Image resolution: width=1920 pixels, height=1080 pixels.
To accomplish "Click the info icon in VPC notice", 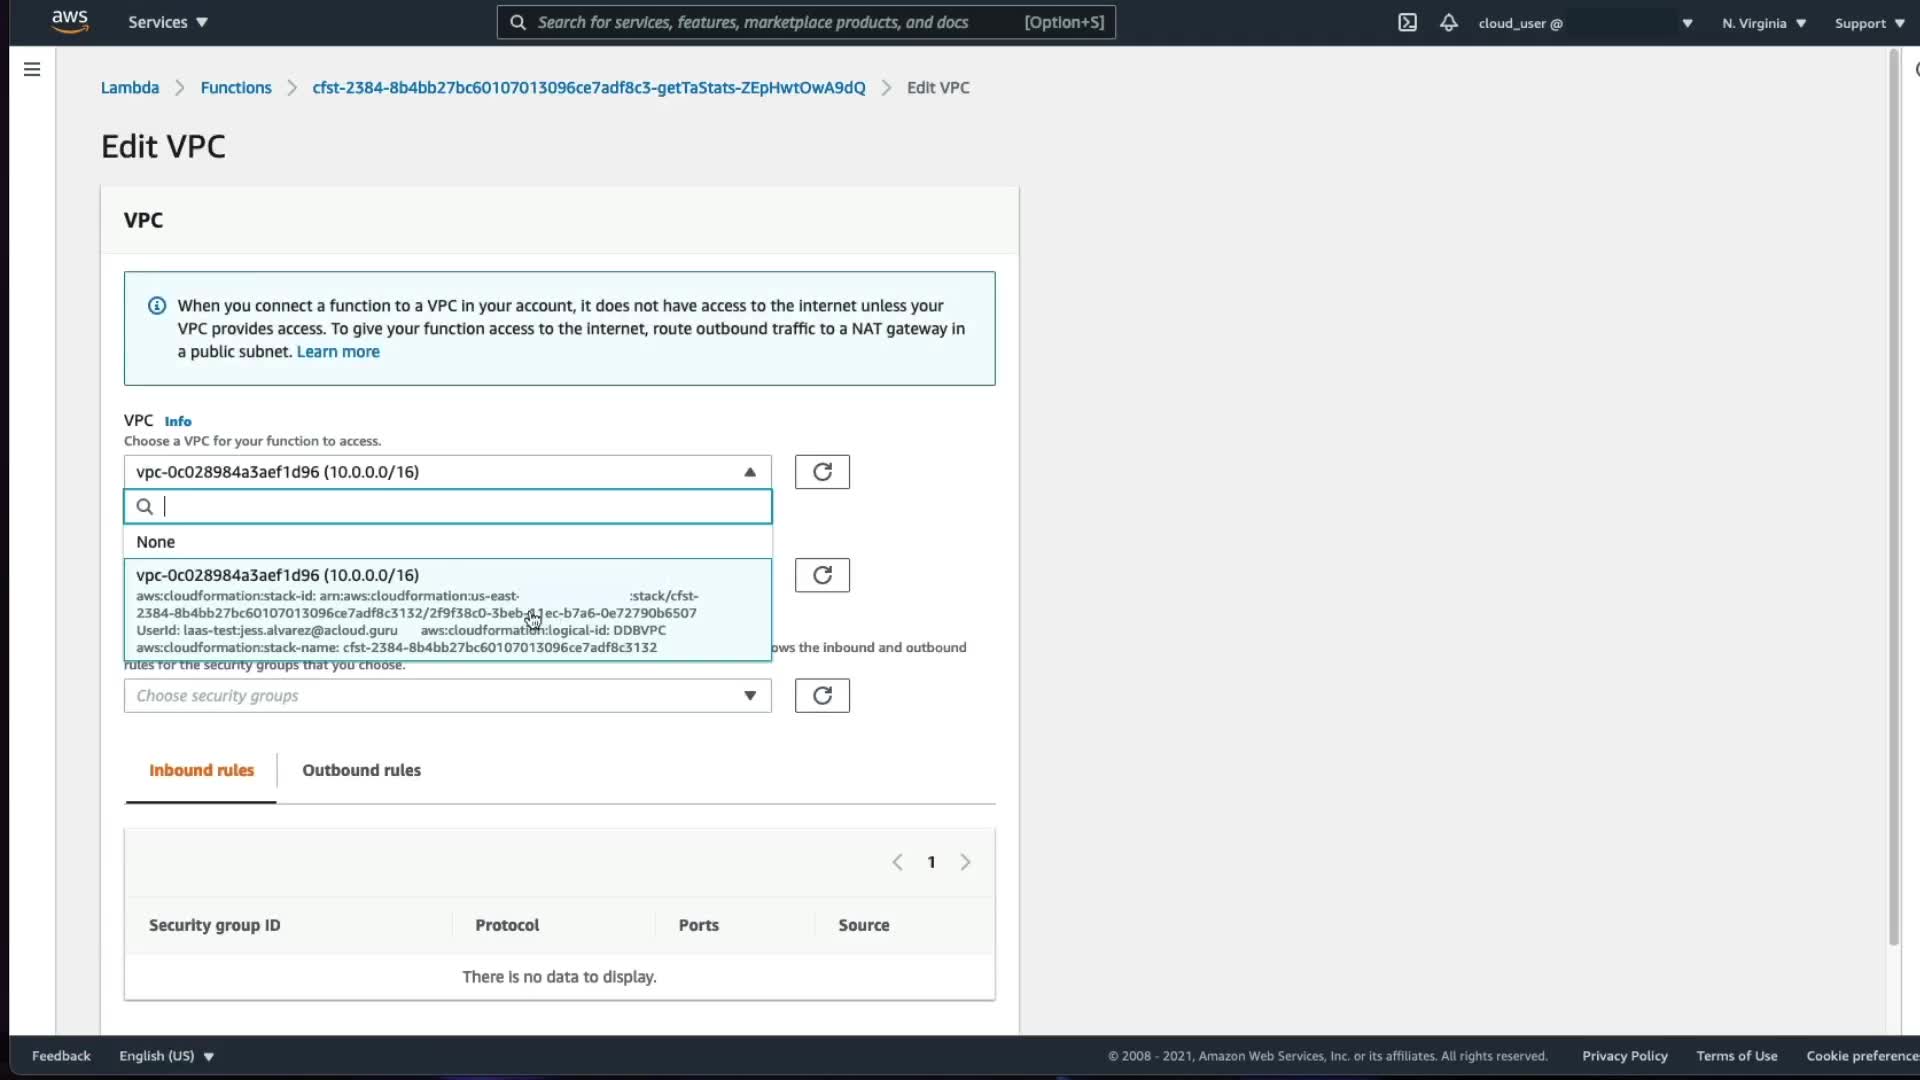I will (157, 306).
